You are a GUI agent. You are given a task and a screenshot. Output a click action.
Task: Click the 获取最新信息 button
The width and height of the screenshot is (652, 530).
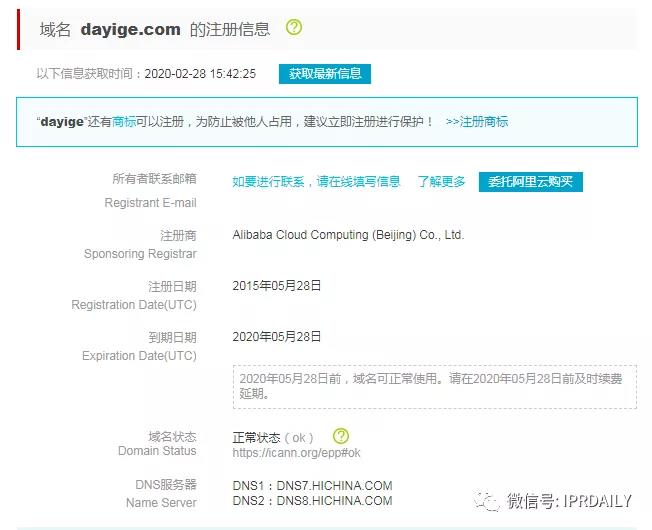325,74
